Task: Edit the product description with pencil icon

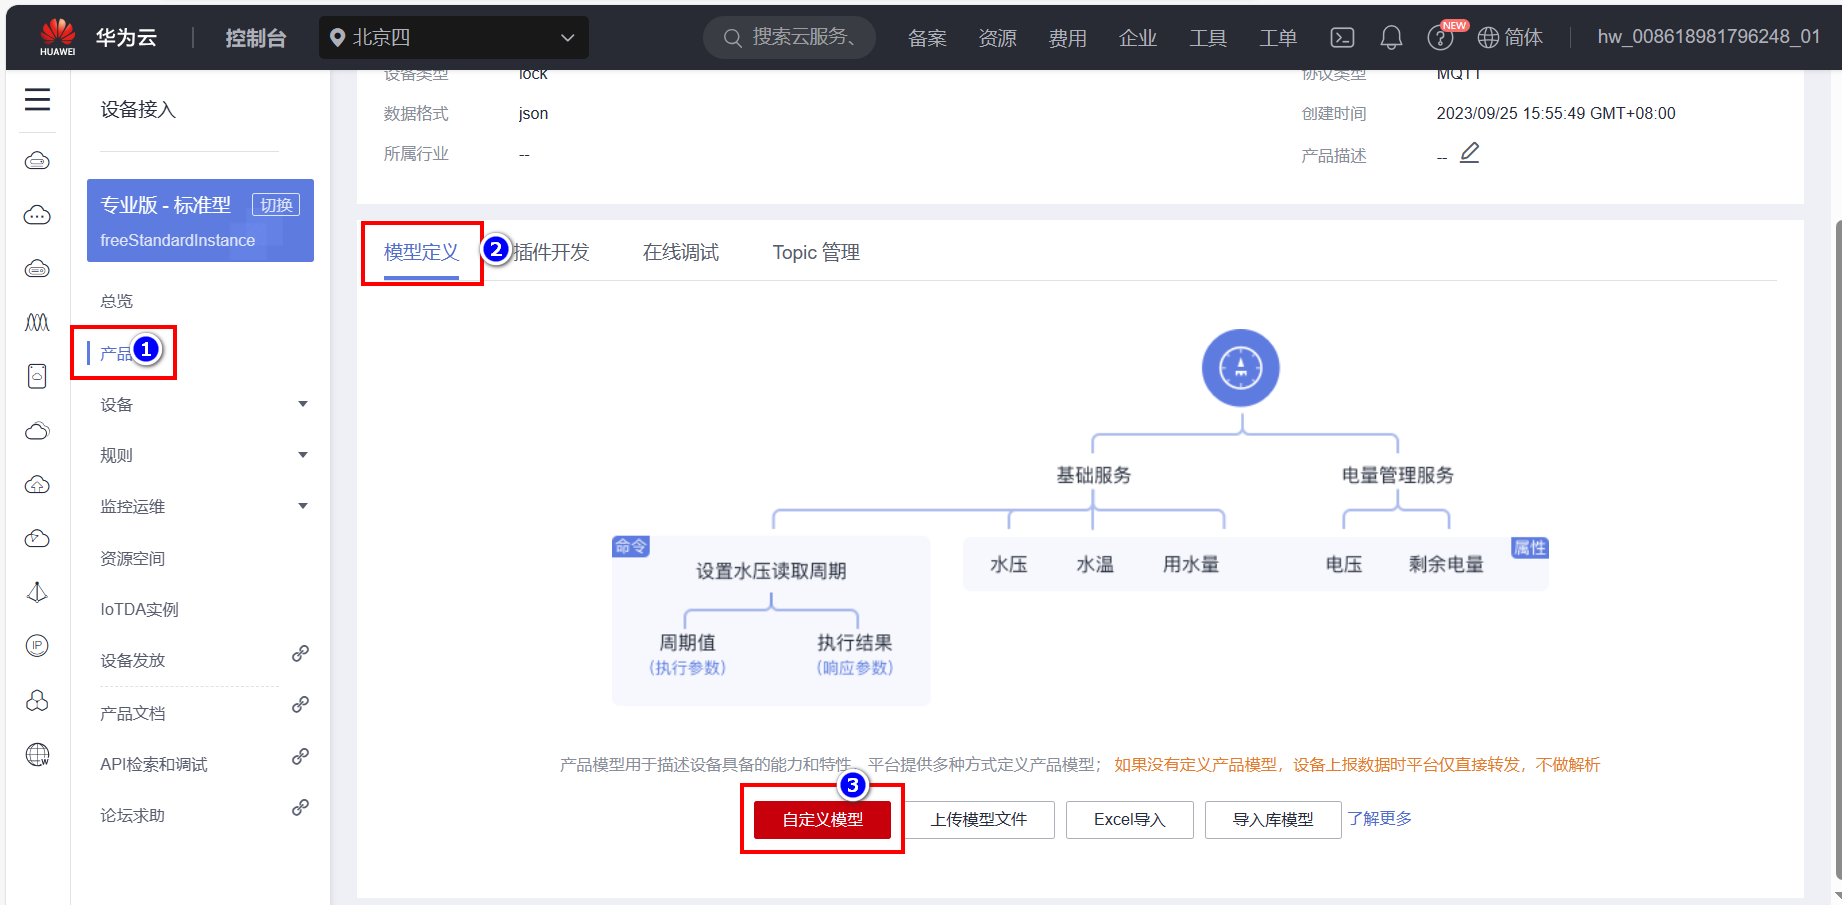Action: click(x=1469, y=153)
